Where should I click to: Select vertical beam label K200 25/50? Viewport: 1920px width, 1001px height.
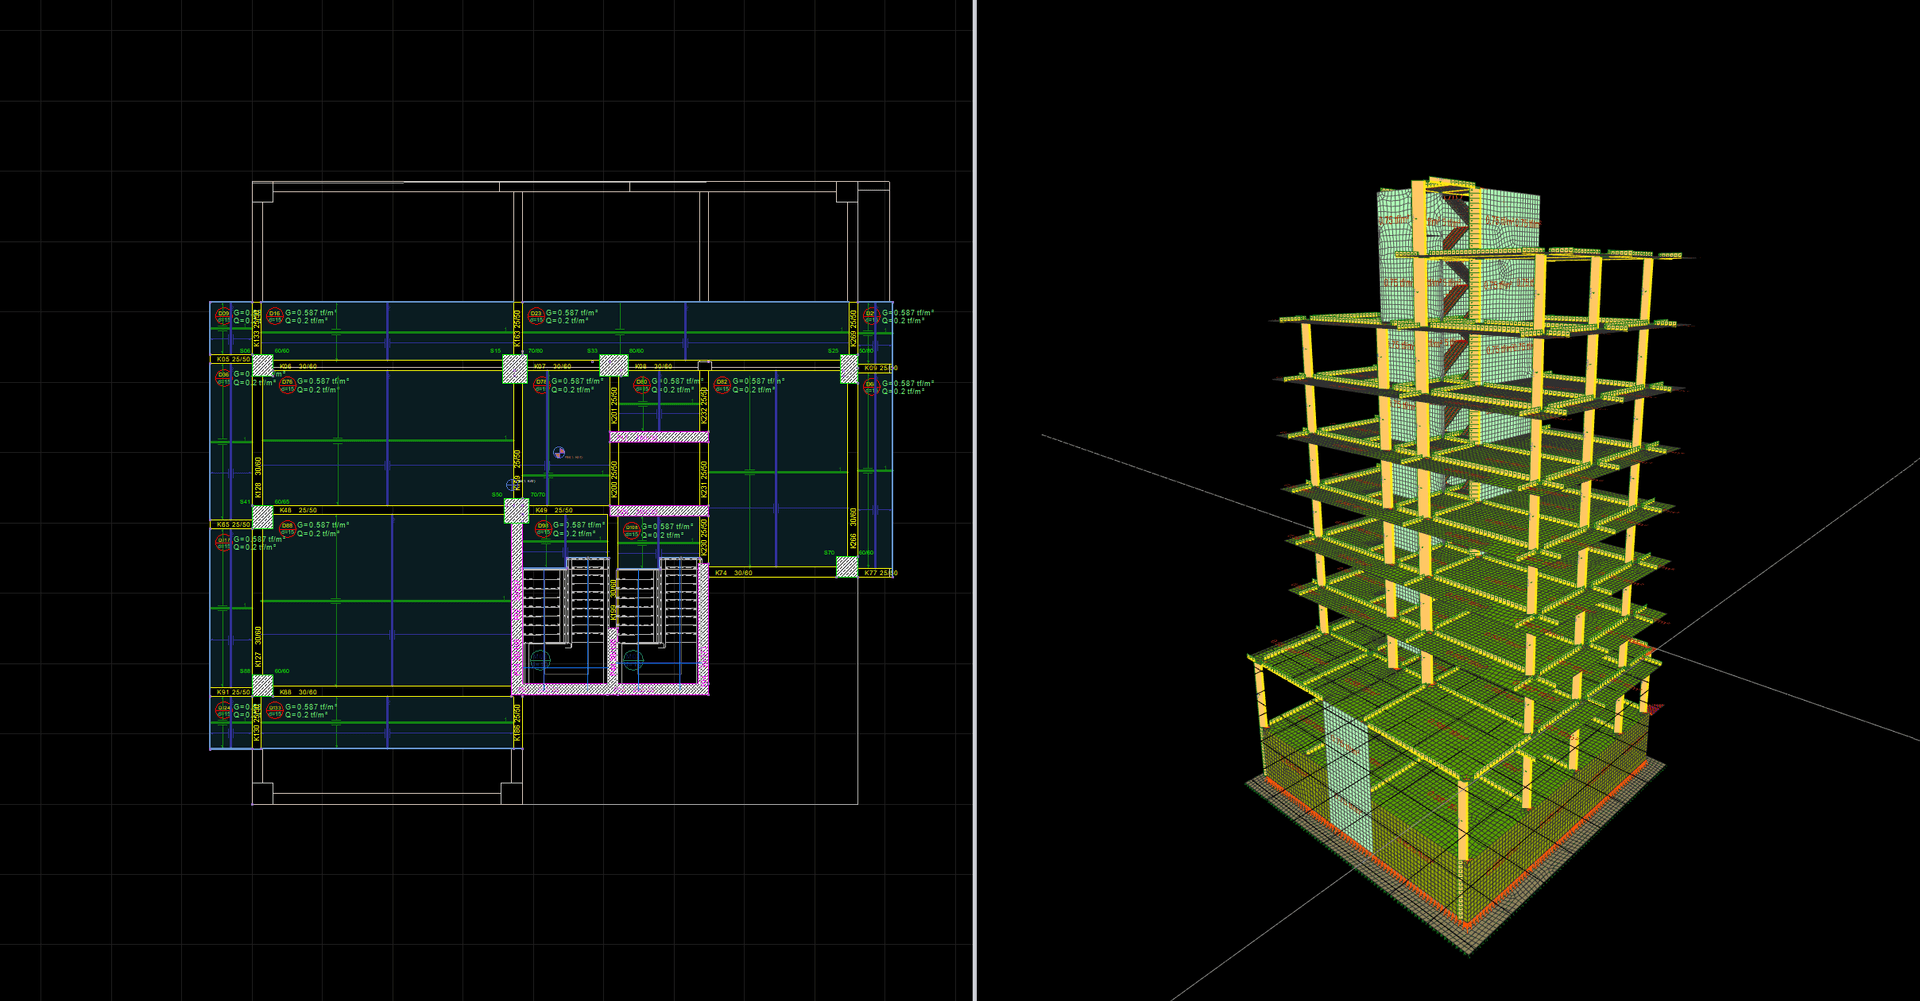pyautogui.click(x=614, y=481)
